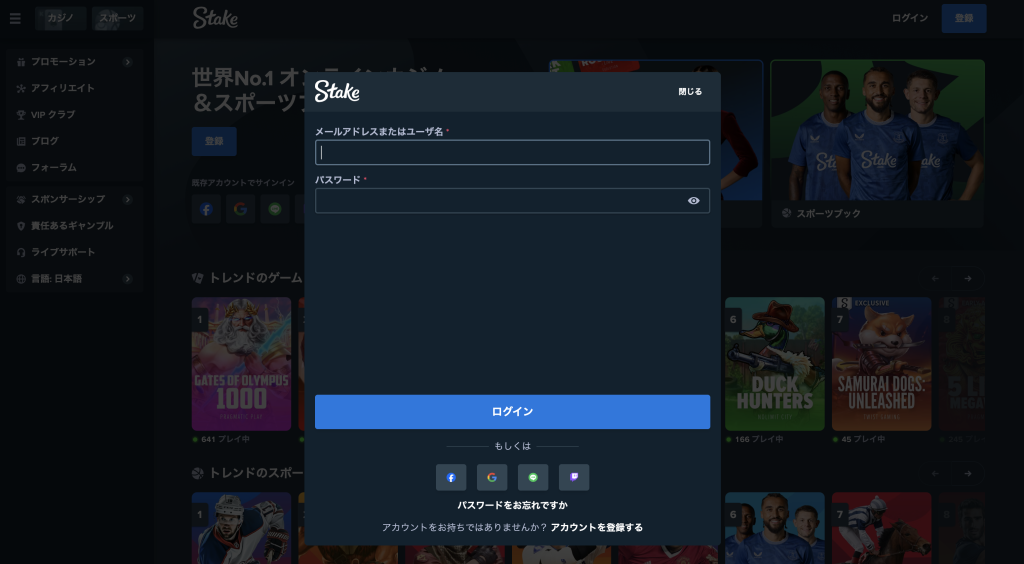Click background Google sign-in icon
This screenshot has height=564, width=1024.
240,210
